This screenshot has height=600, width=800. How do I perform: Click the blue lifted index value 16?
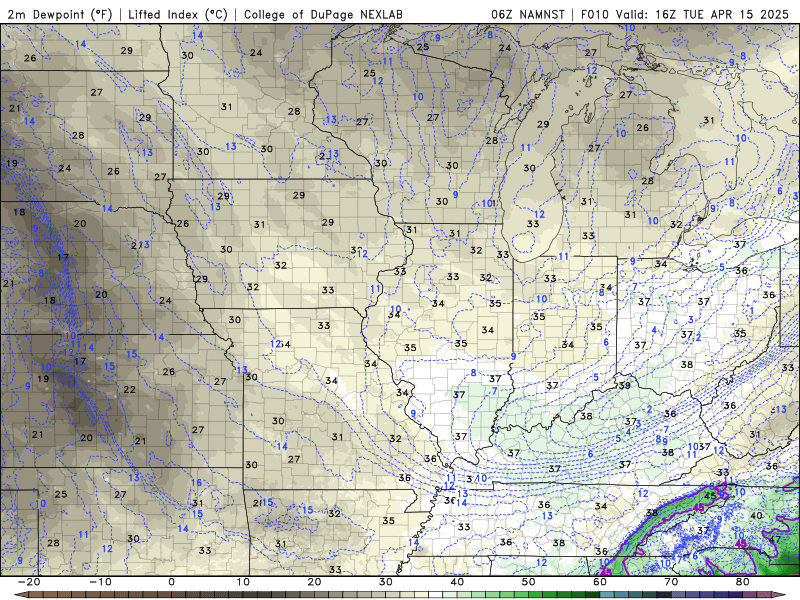pos(196,483)
